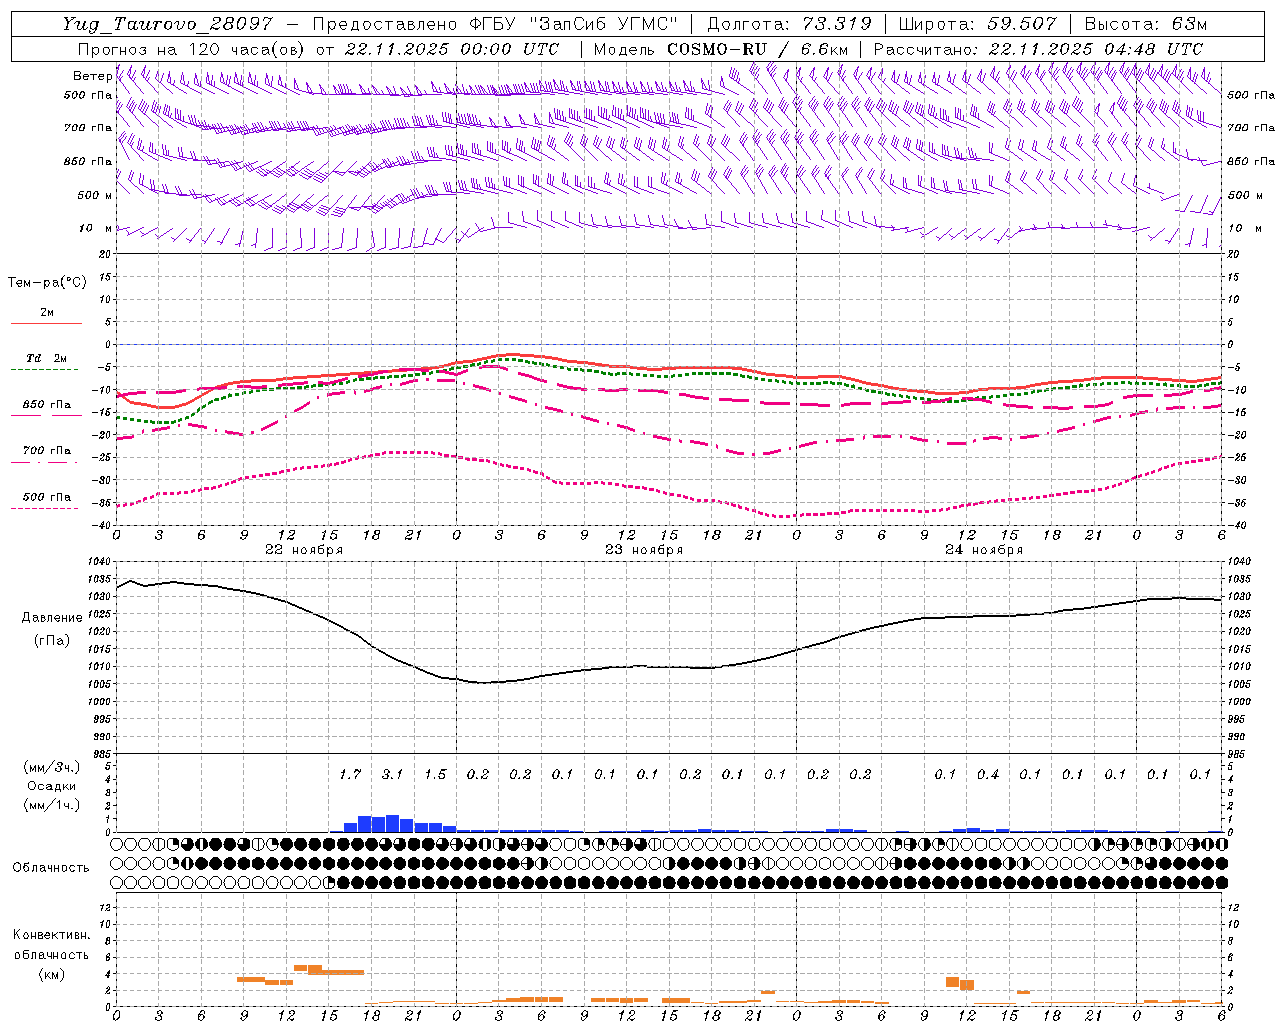
Task: Click the 'Осадки' precipitation label
Action: 51,786
